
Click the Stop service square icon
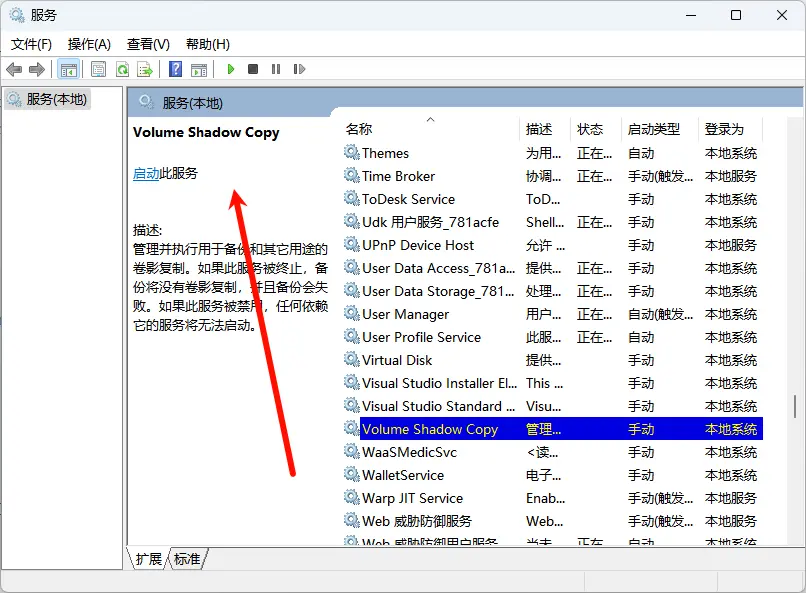click(253, 69)
